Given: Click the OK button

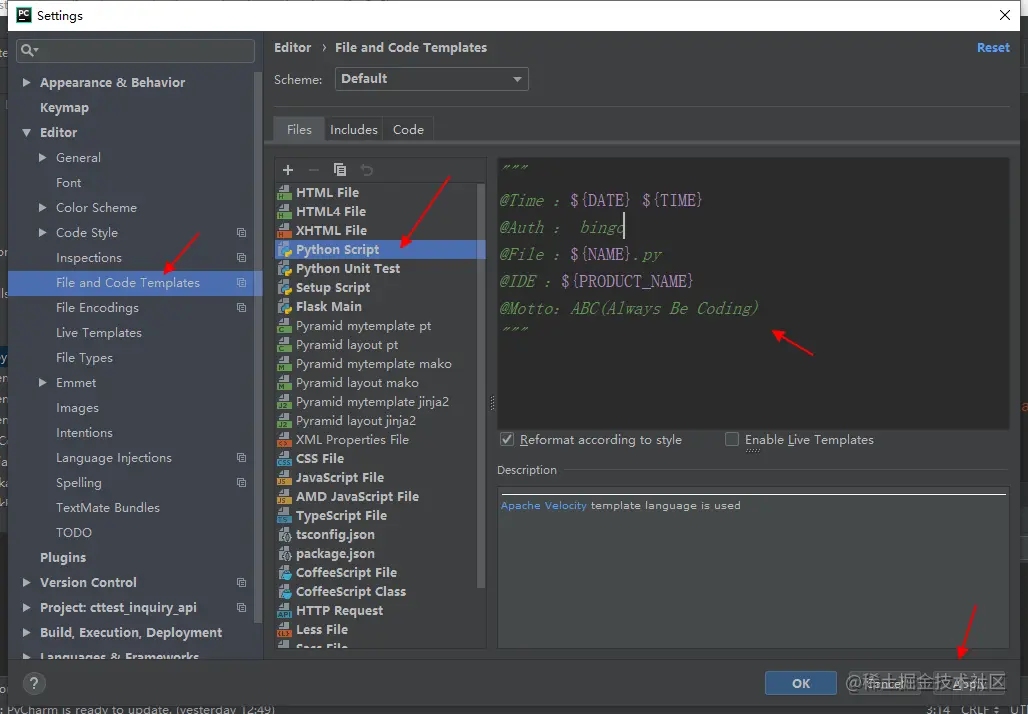Looking at the screenshot, I should [x=801, y=683].
